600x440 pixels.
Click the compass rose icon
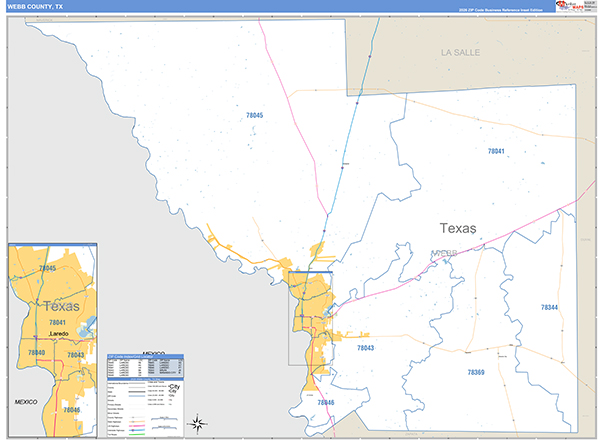198,422
